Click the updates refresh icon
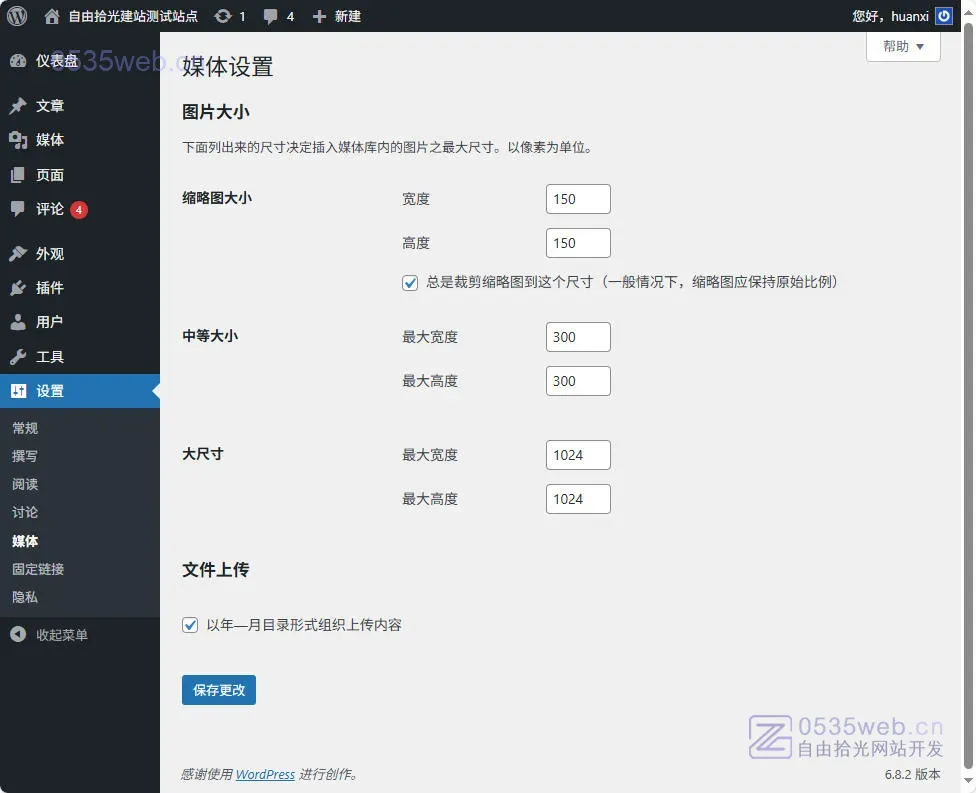 click(223, 16)
